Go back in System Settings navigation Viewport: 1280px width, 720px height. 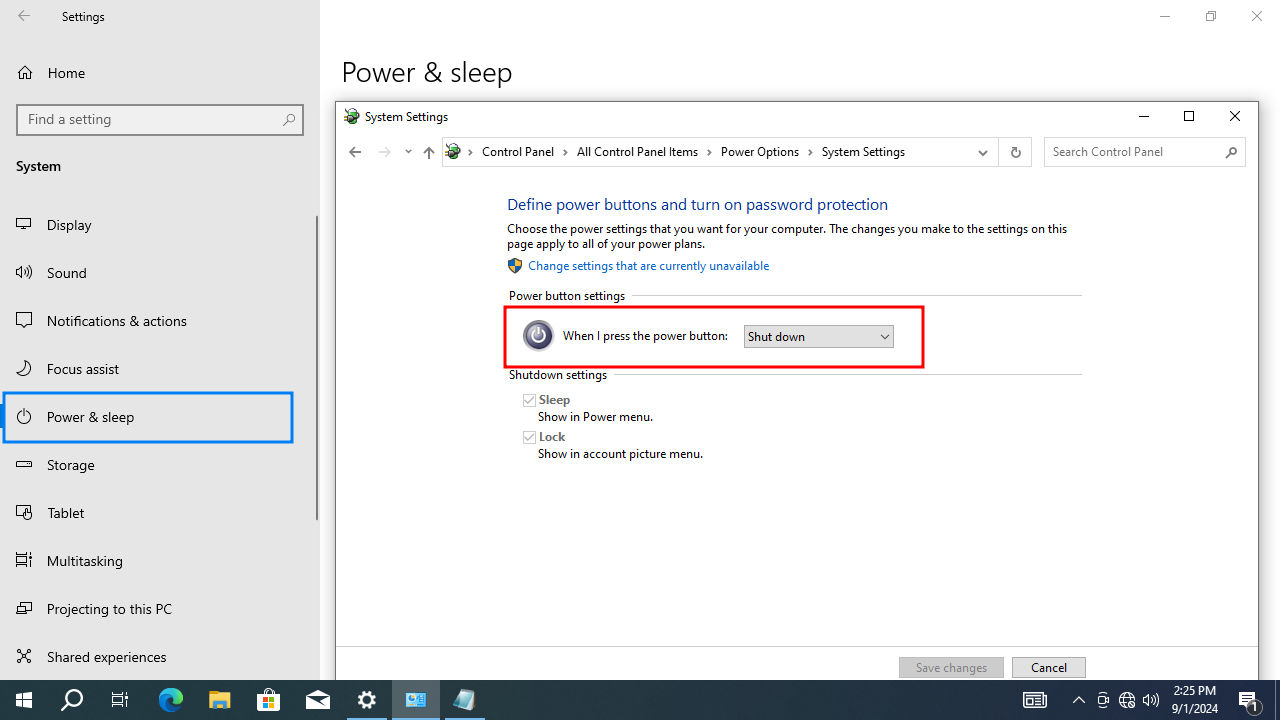point(355,152)
